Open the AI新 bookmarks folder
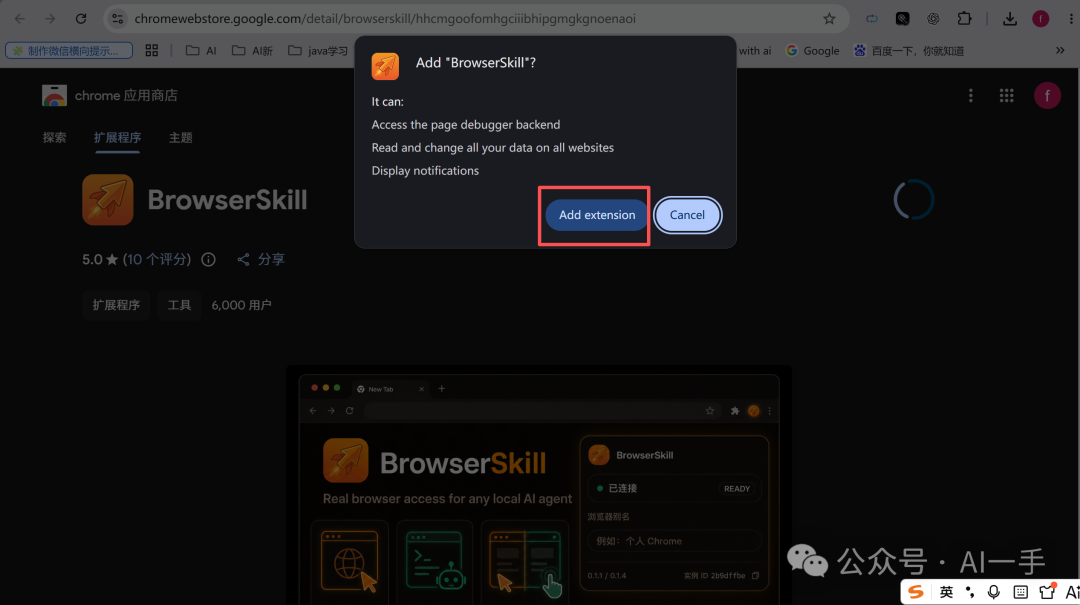 click(252, 50)
